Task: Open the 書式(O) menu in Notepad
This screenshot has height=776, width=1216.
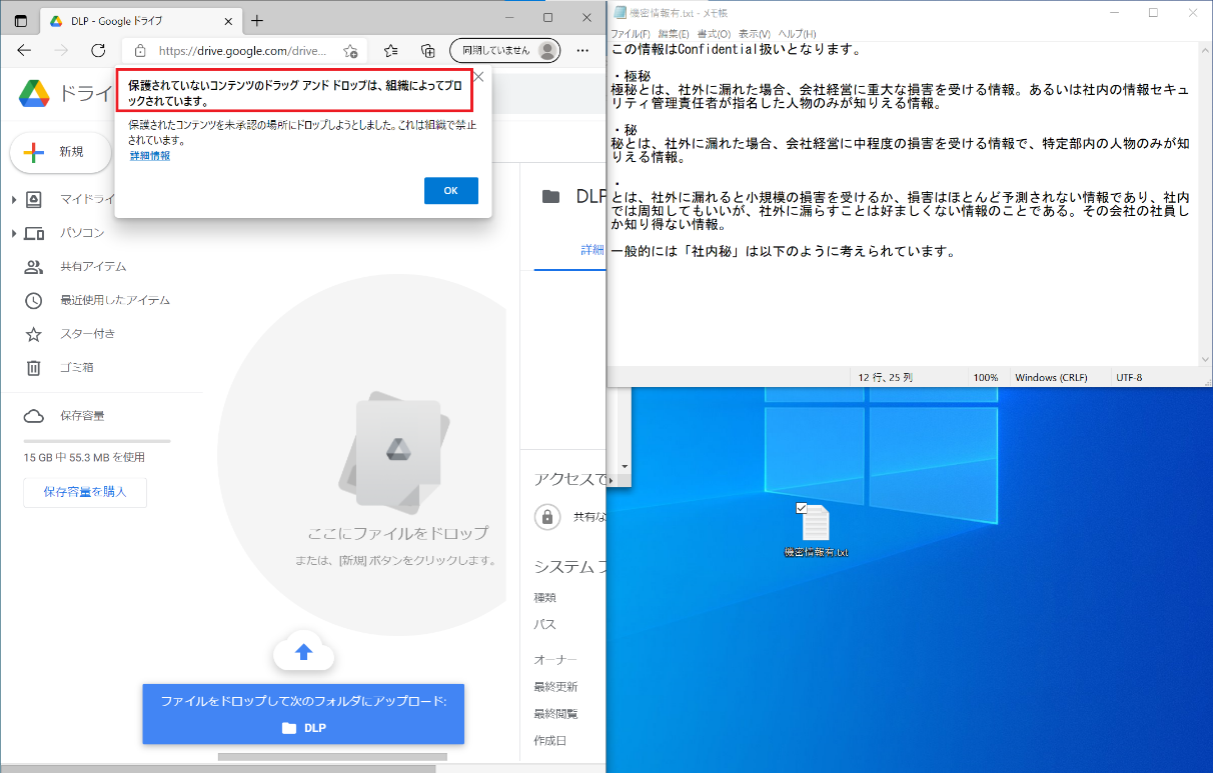Action: pos(714,34)
